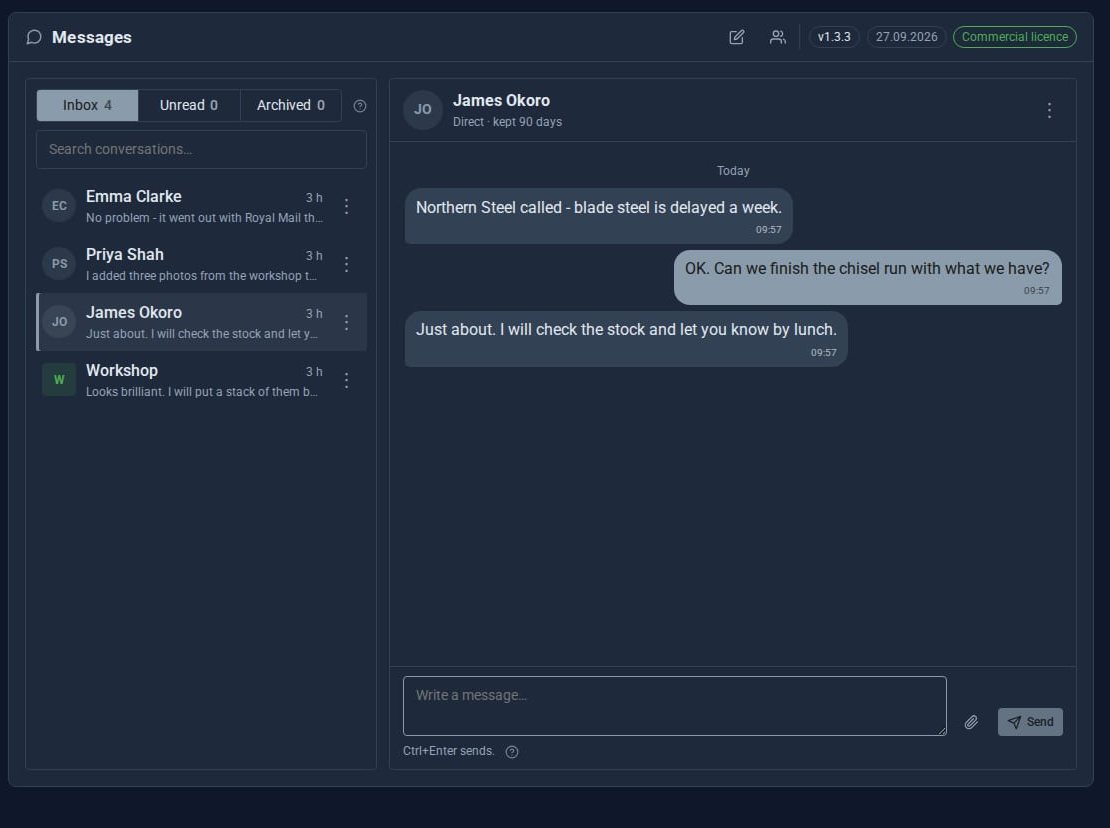Open chat header more options menu
The height and width of the screenshot is (828, 1110).
[1049, 110]
